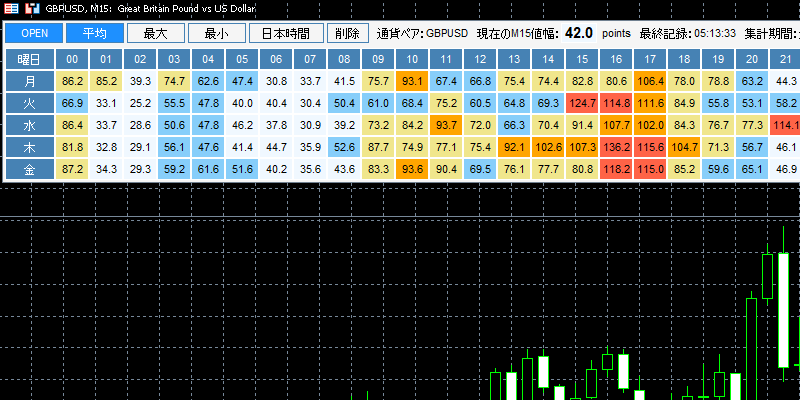Screen dimensions: 800x400
Task: Click the 最終記録: 05:13:33 text
Action: (x=687, y=34)
